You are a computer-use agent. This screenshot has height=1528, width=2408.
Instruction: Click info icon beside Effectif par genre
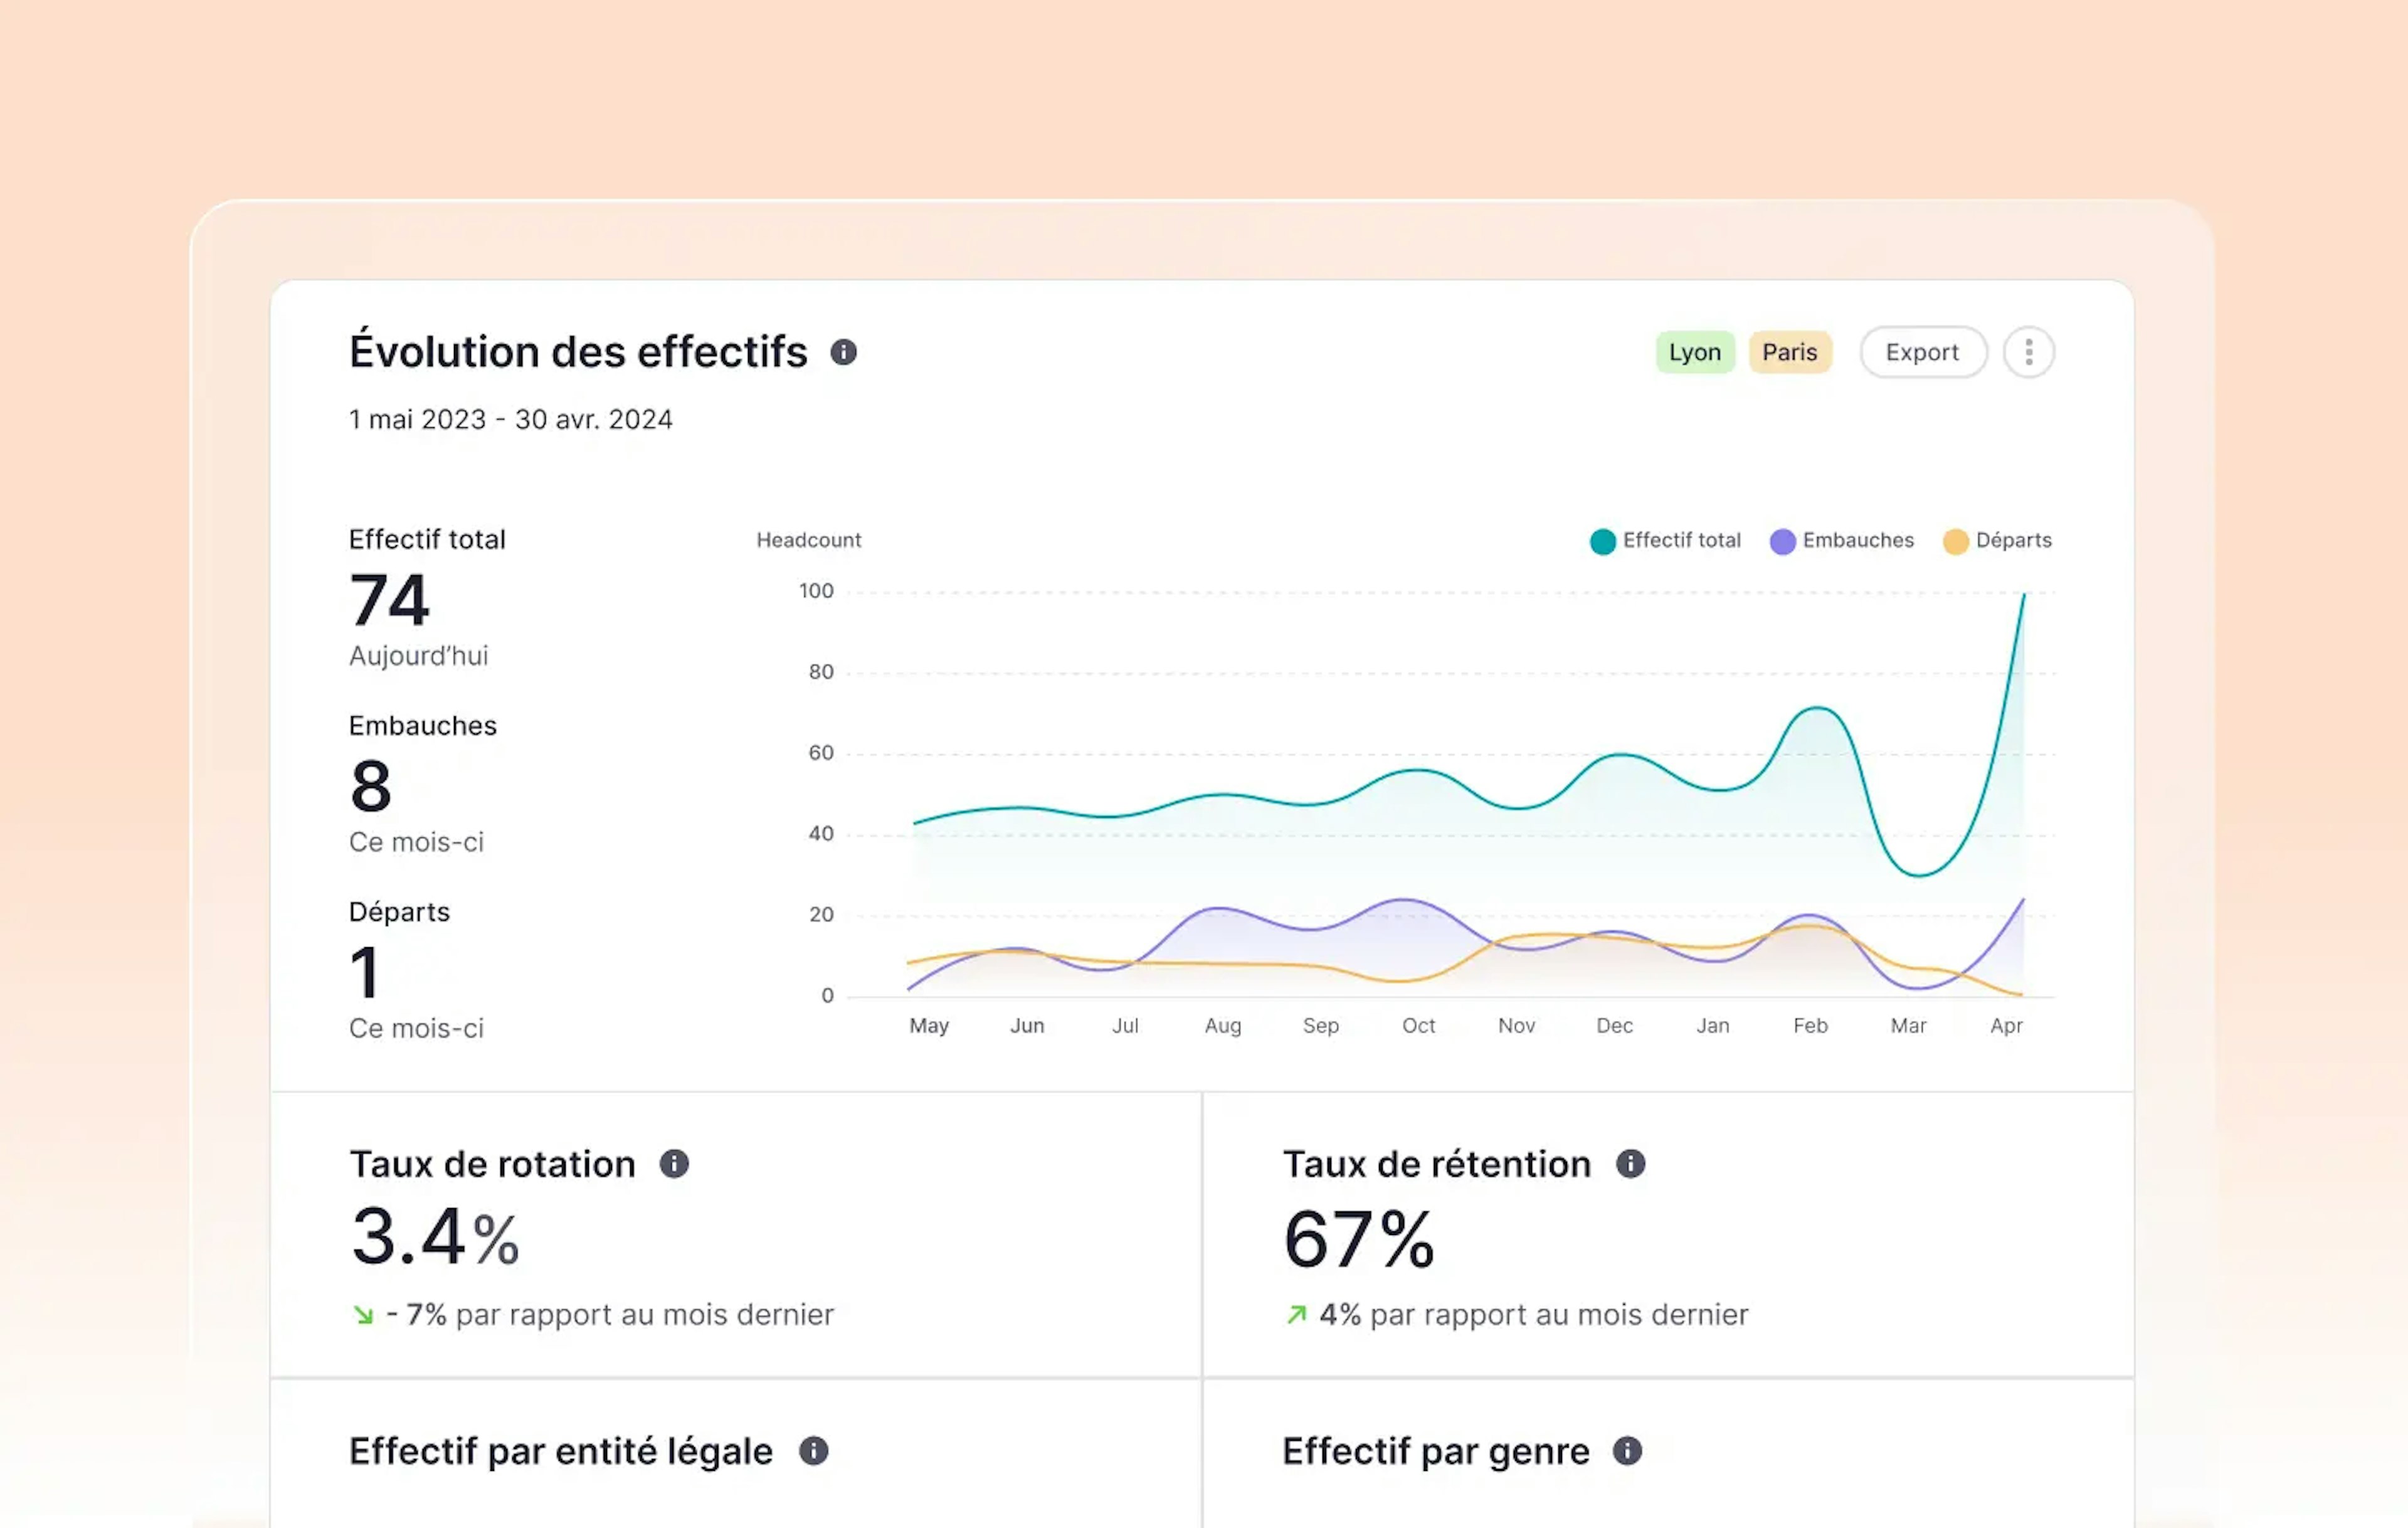coord(1627,1451)
